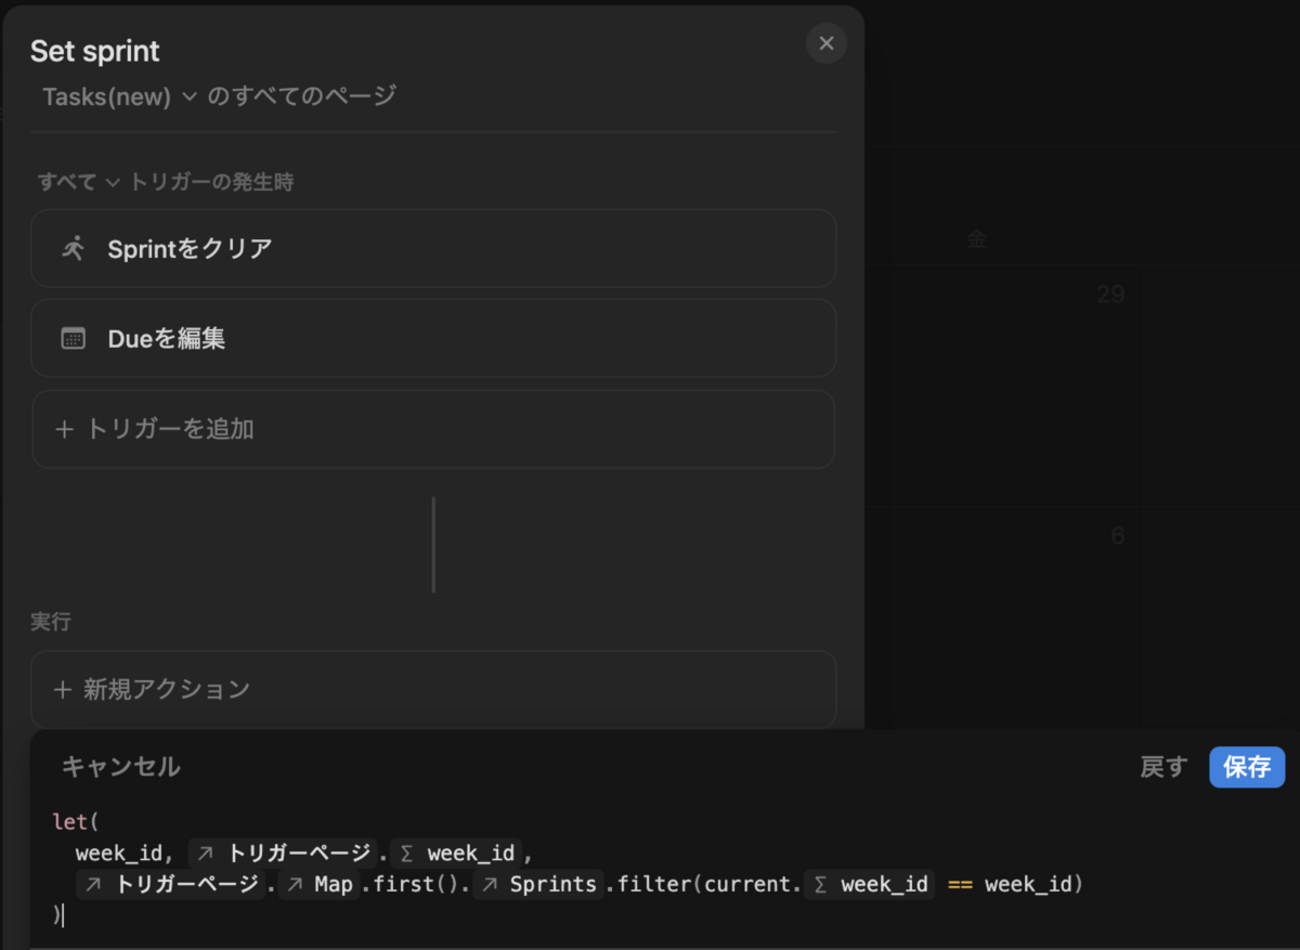Click the トリガーの発生時 label
Image resolution: width=1300 pixels, height=950 pixels.
click(212, 182)
